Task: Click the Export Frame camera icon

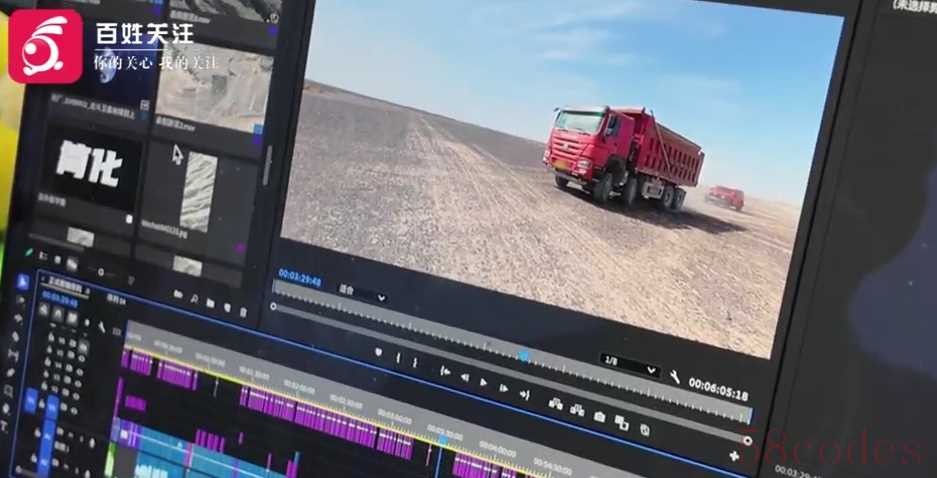Action: point(599,416)
